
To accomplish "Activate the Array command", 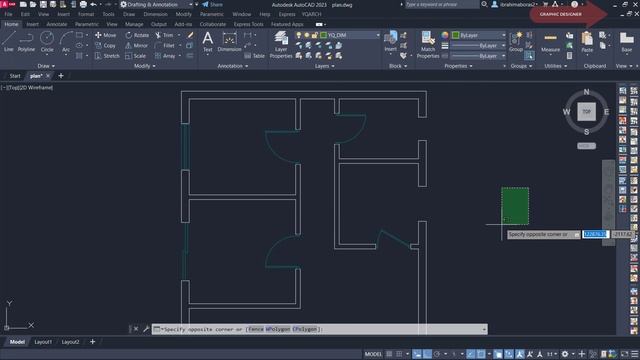I will click(165, 56).
